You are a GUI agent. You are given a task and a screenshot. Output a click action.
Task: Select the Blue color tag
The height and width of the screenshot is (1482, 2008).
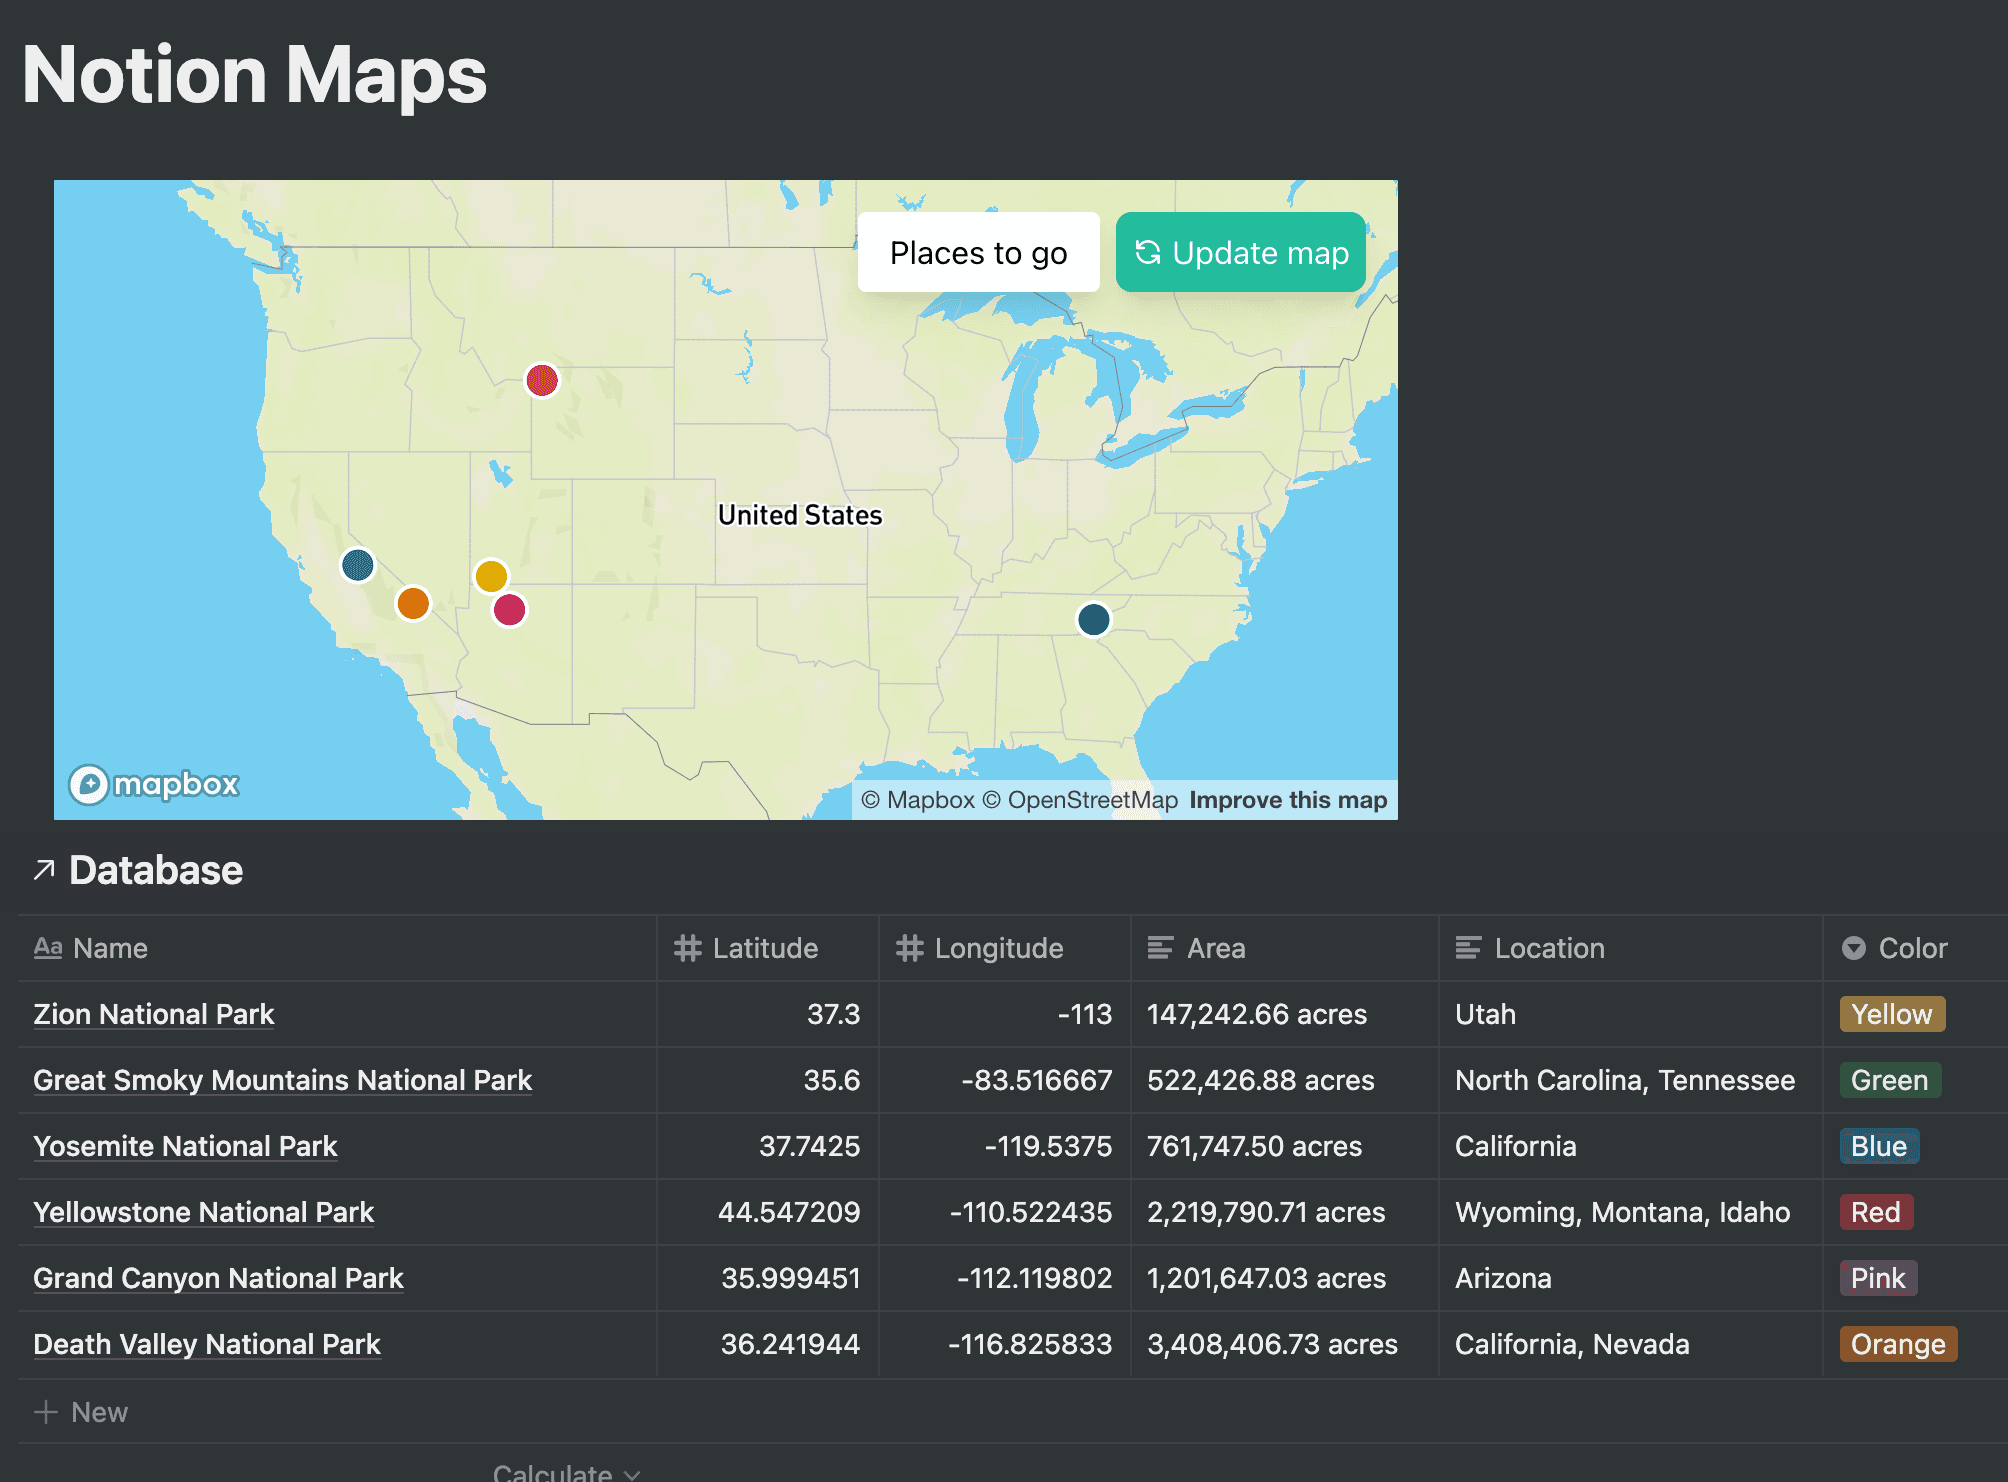pos(1879,1146)
